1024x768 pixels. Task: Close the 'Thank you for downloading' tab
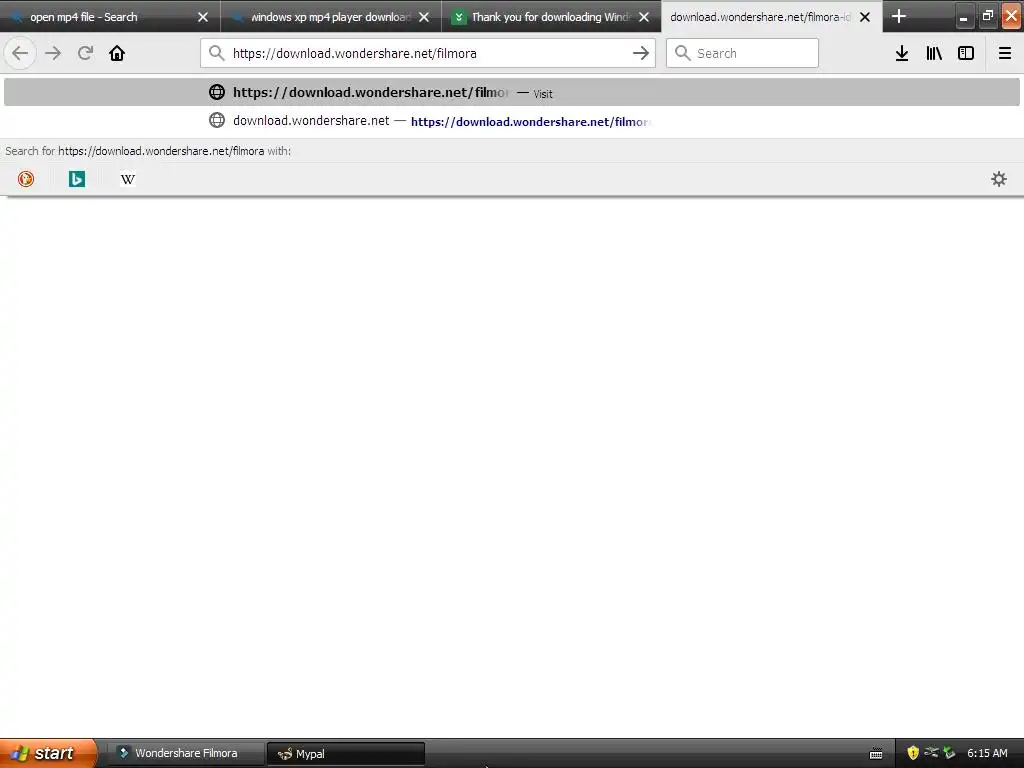[x=644, y=17]
